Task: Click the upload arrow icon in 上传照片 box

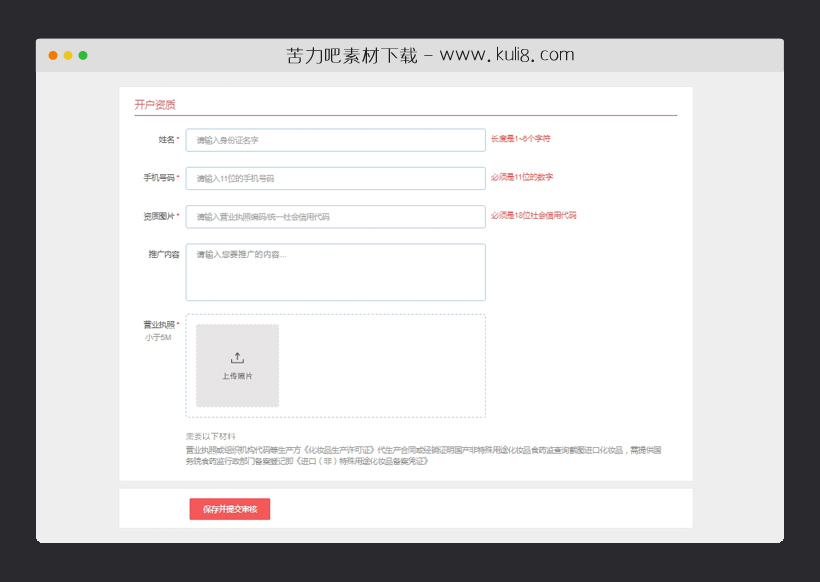Action: click(237, 356)
